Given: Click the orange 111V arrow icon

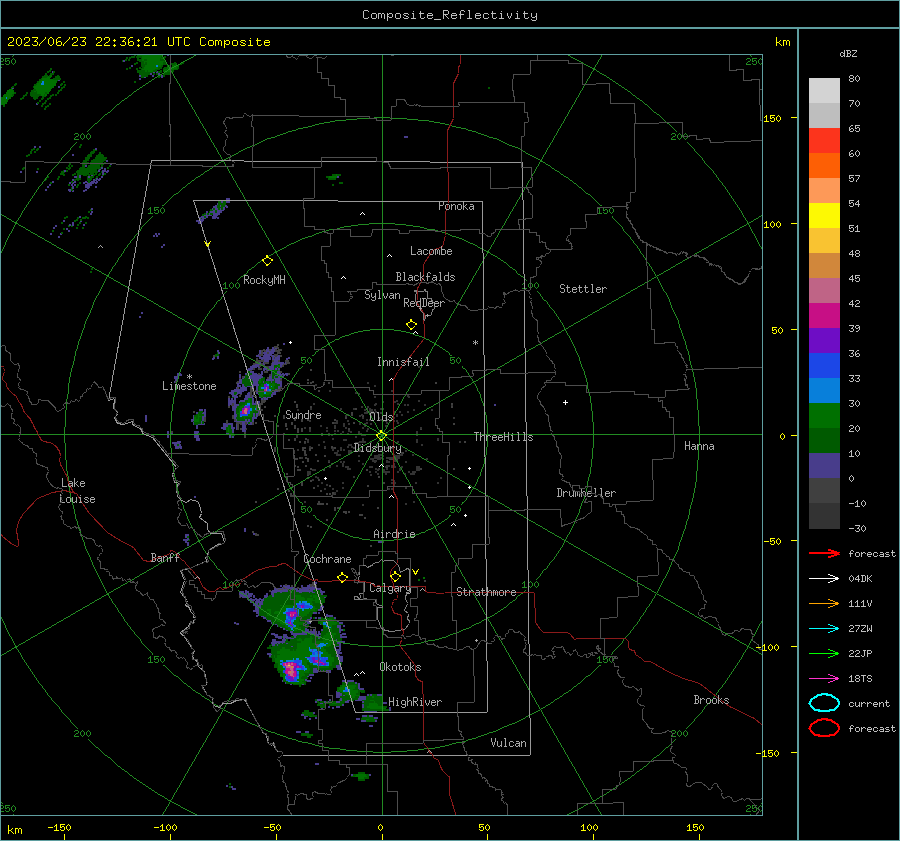Looking at the screenshot, I should tap(824, 603).
